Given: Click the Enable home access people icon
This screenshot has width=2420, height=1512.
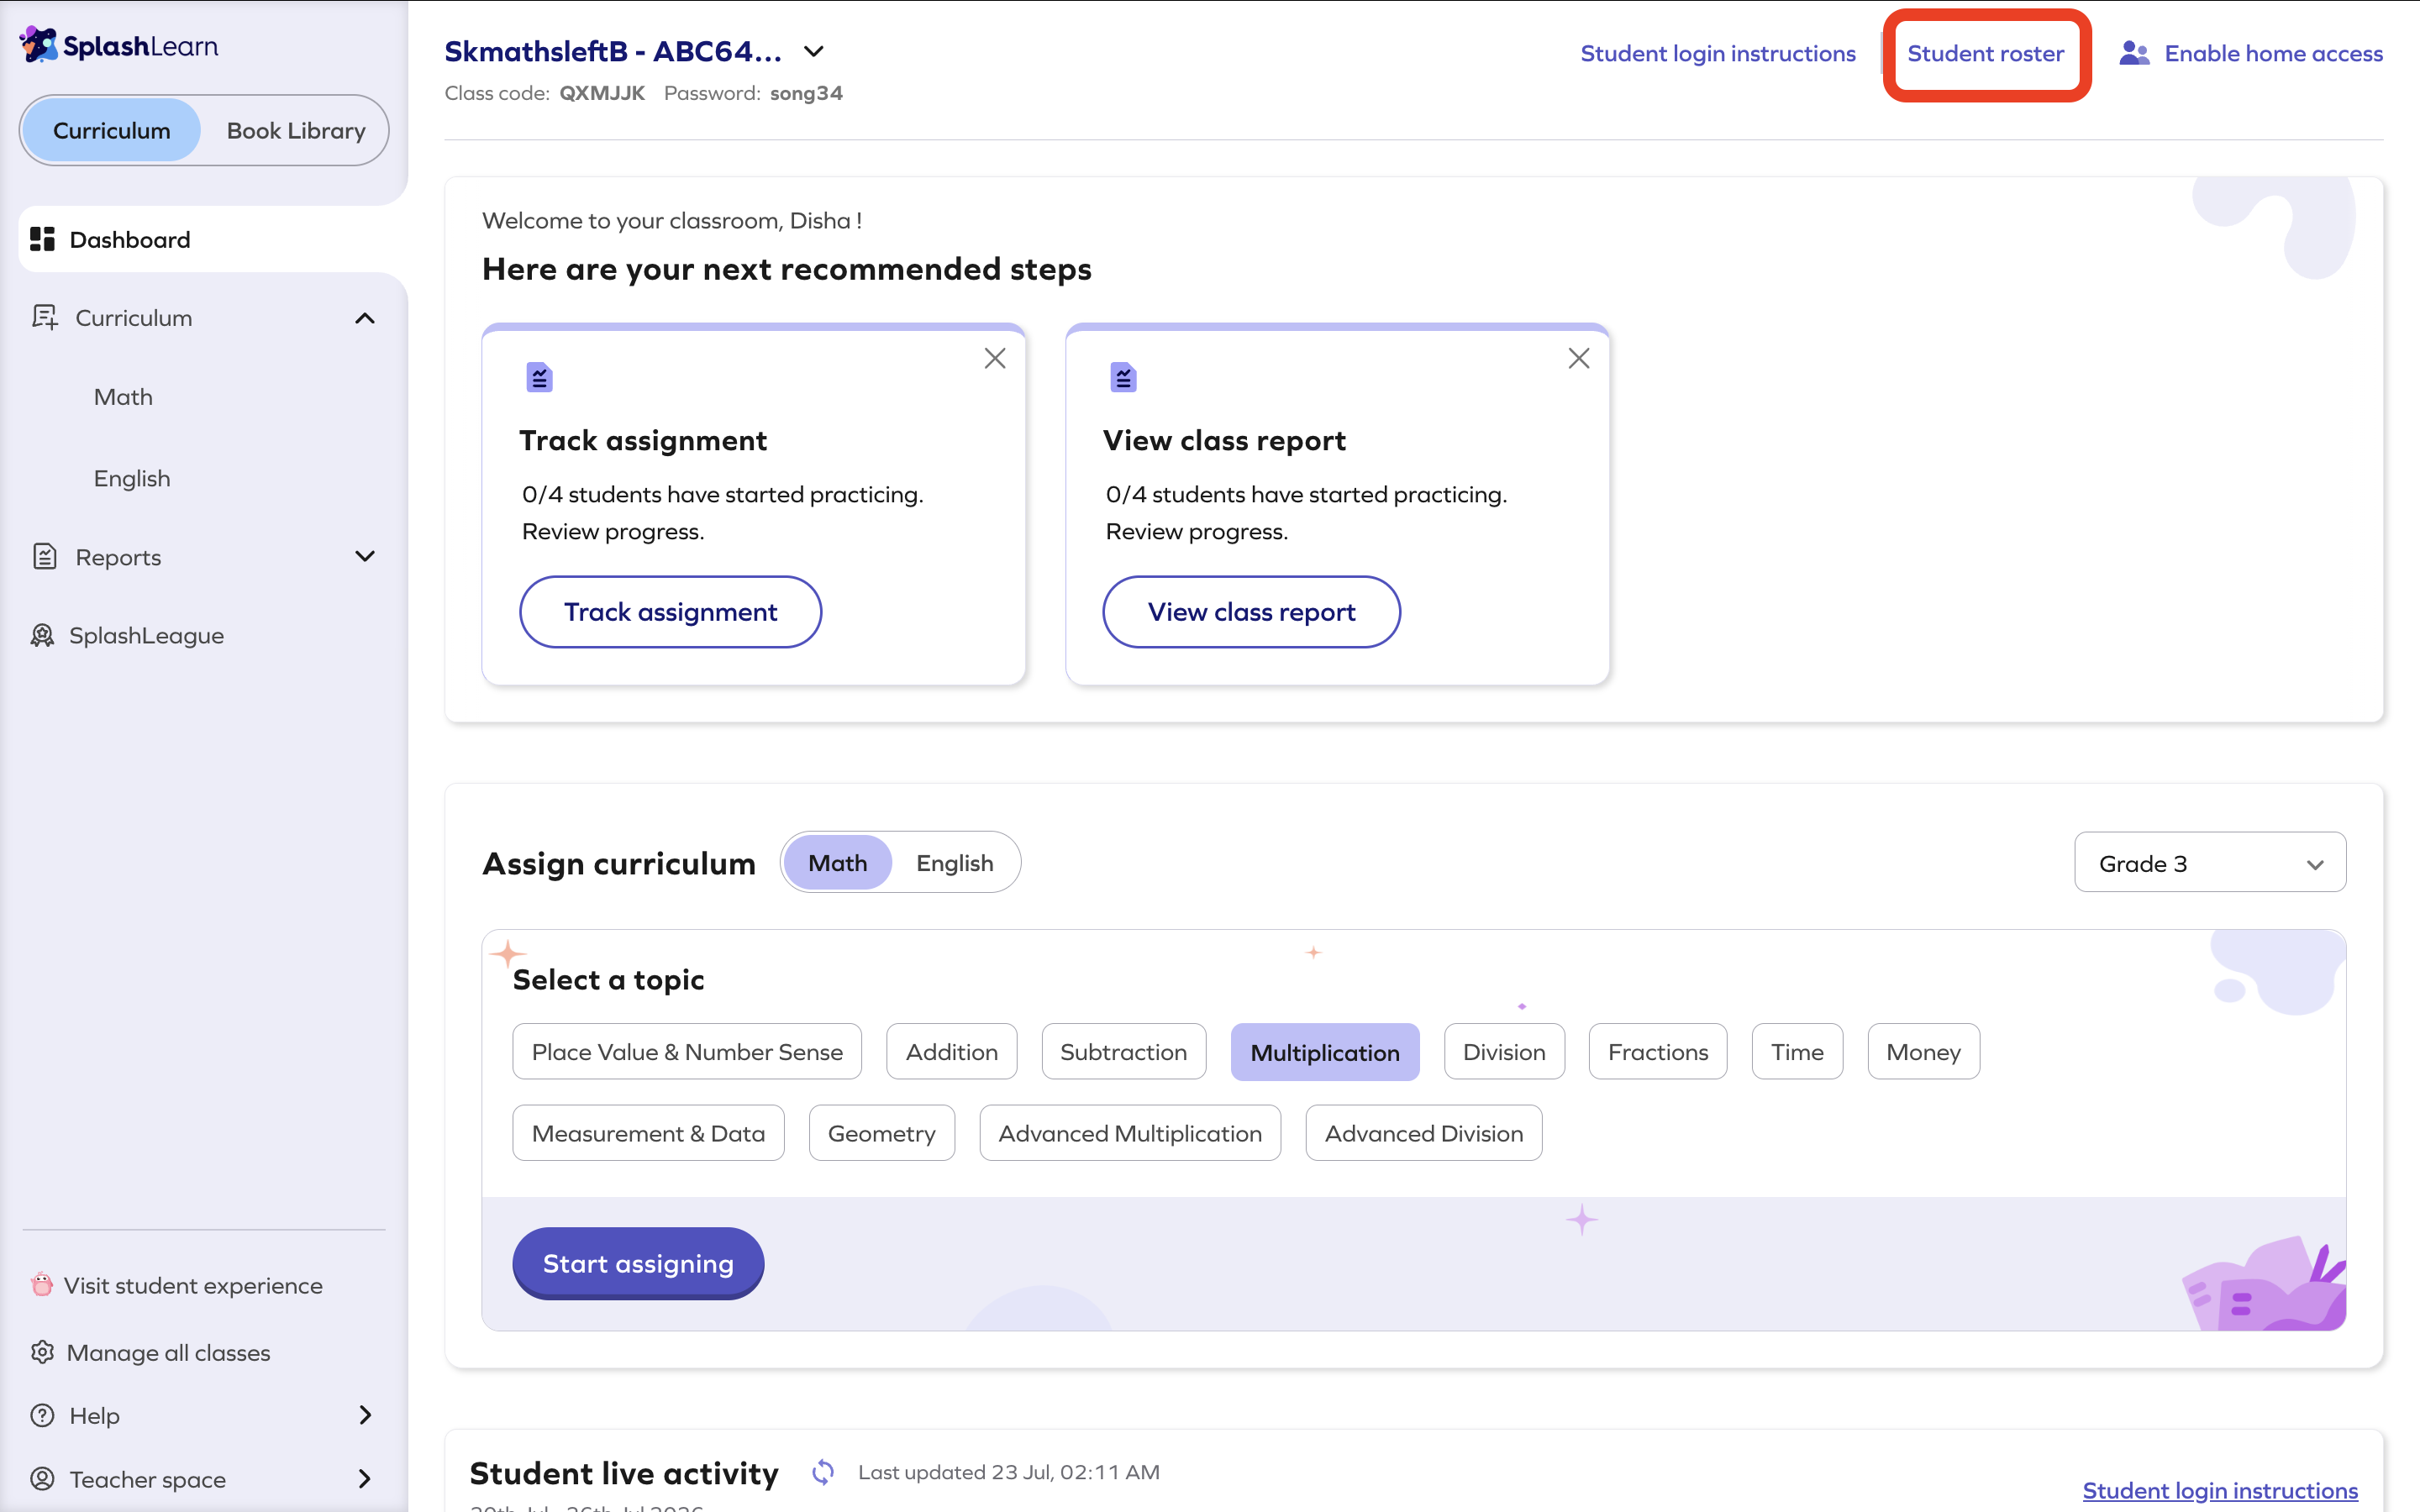Looking at the screenshot, I should pos(2134,53).
